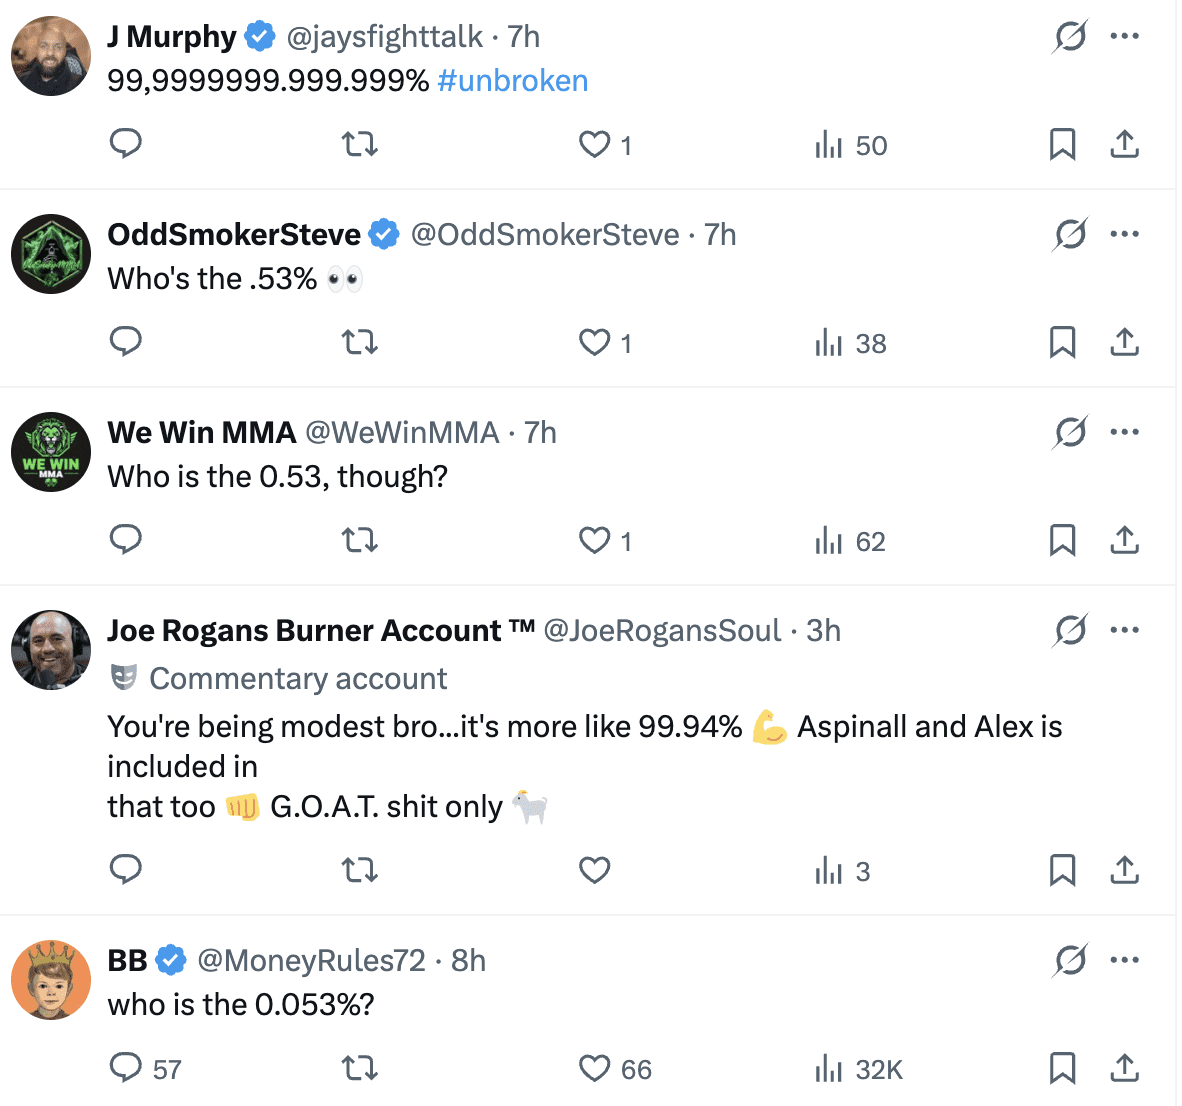Open three-dot menu on We Win MMA tweet
Screen dimensions: 1182x1106
pyautogui.click(x=1125, y=433)
